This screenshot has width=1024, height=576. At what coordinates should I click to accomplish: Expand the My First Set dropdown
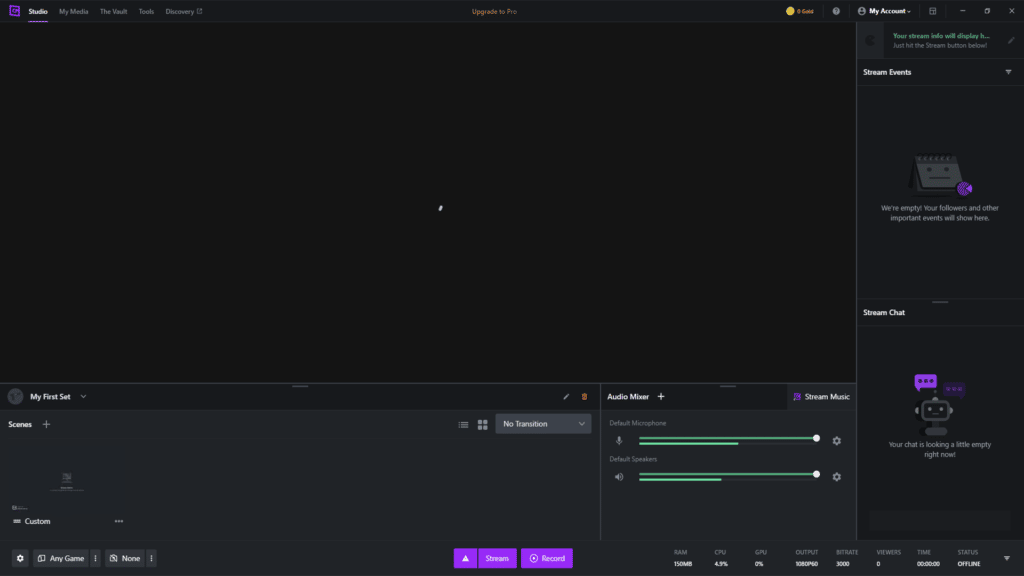(83, 396)
